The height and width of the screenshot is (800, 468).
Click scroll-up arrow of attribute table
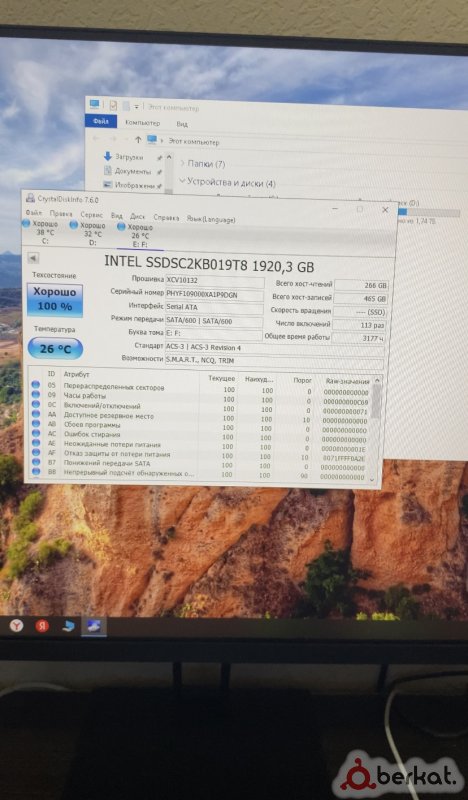[x=377, y=381]
